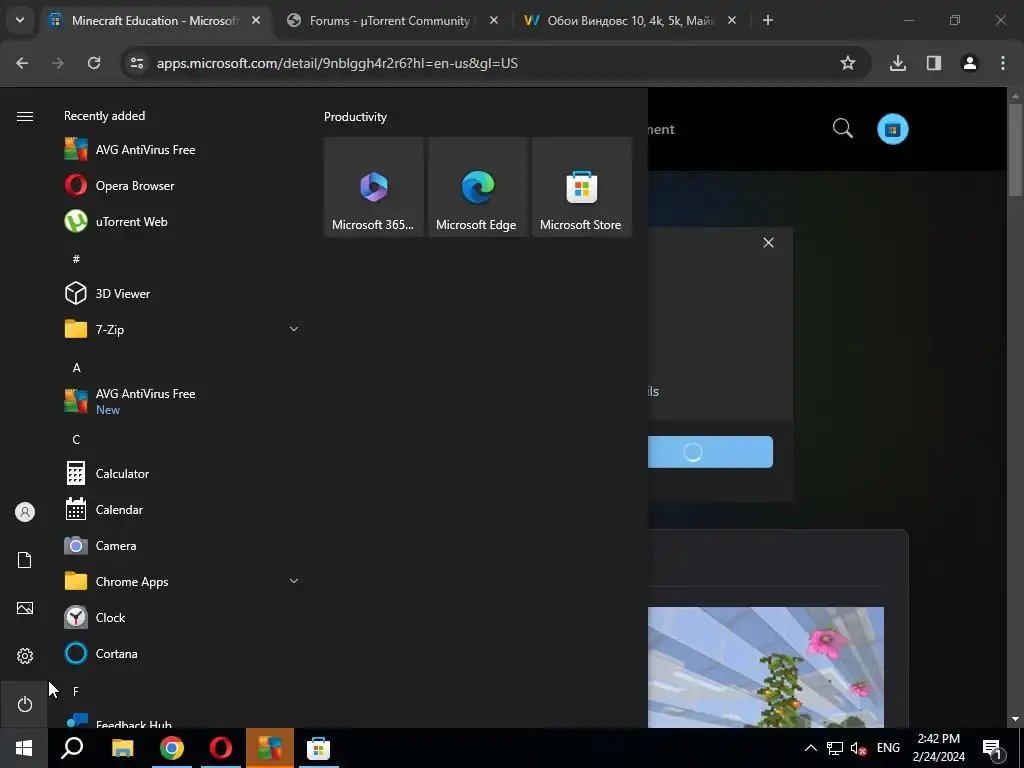This screenshot has height=768, width=1024.
Task: Open the clock showing 2:42 PM
Action: coord(938,748)
